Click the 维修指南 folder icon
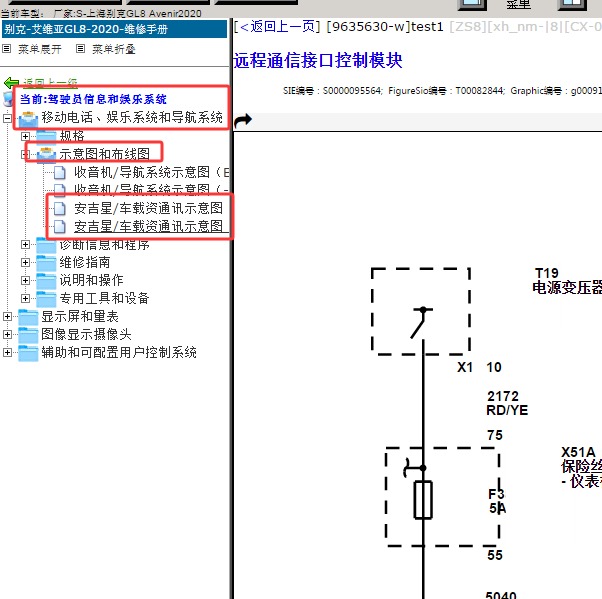The image size is (602, 599). click(x=46, y=263)
